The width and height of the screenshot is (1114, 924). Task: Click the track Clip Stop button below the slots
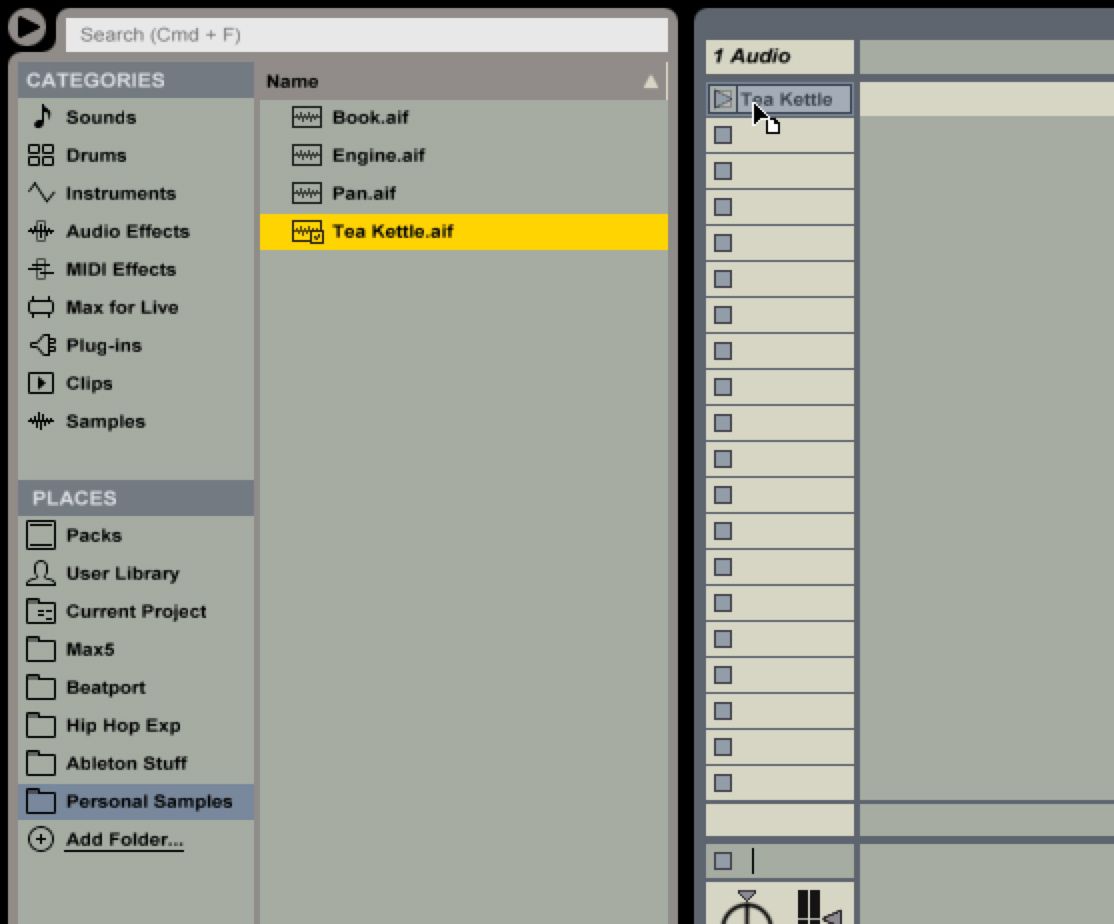point(723,861)
